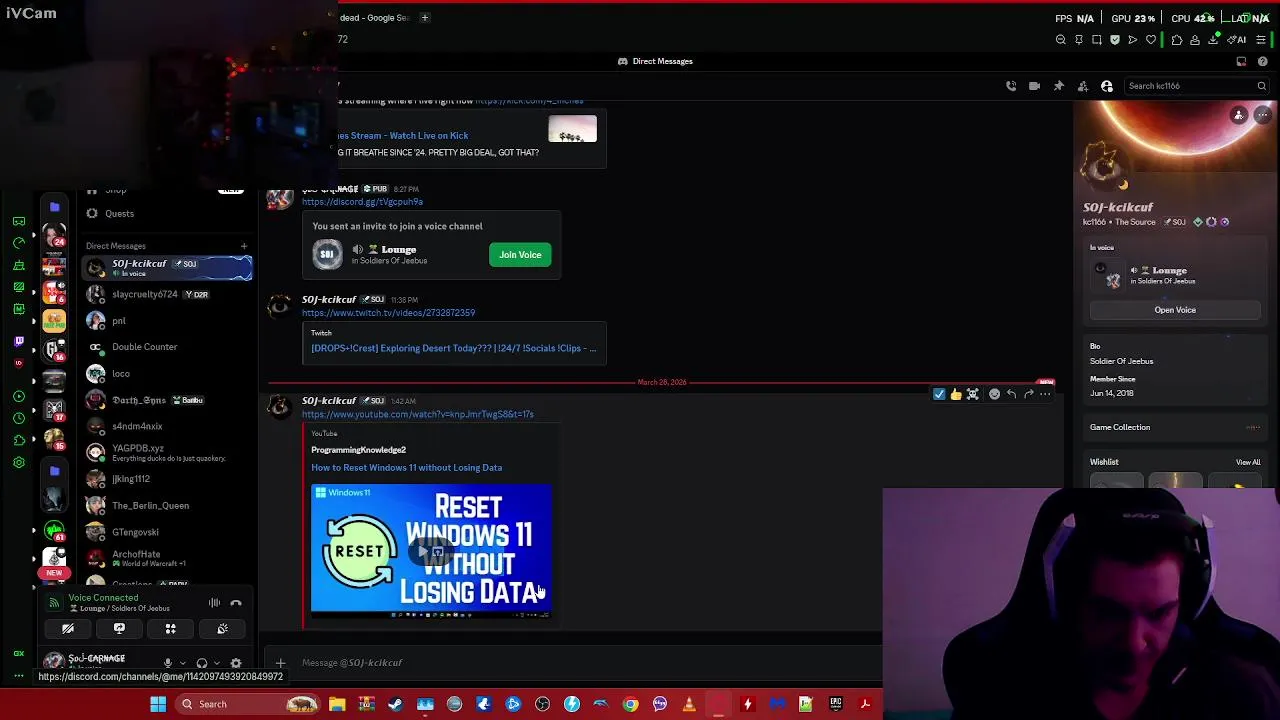1280x720 pixels.
Task: Open the youtube.com watch link
Action: (x=417, y=414)
